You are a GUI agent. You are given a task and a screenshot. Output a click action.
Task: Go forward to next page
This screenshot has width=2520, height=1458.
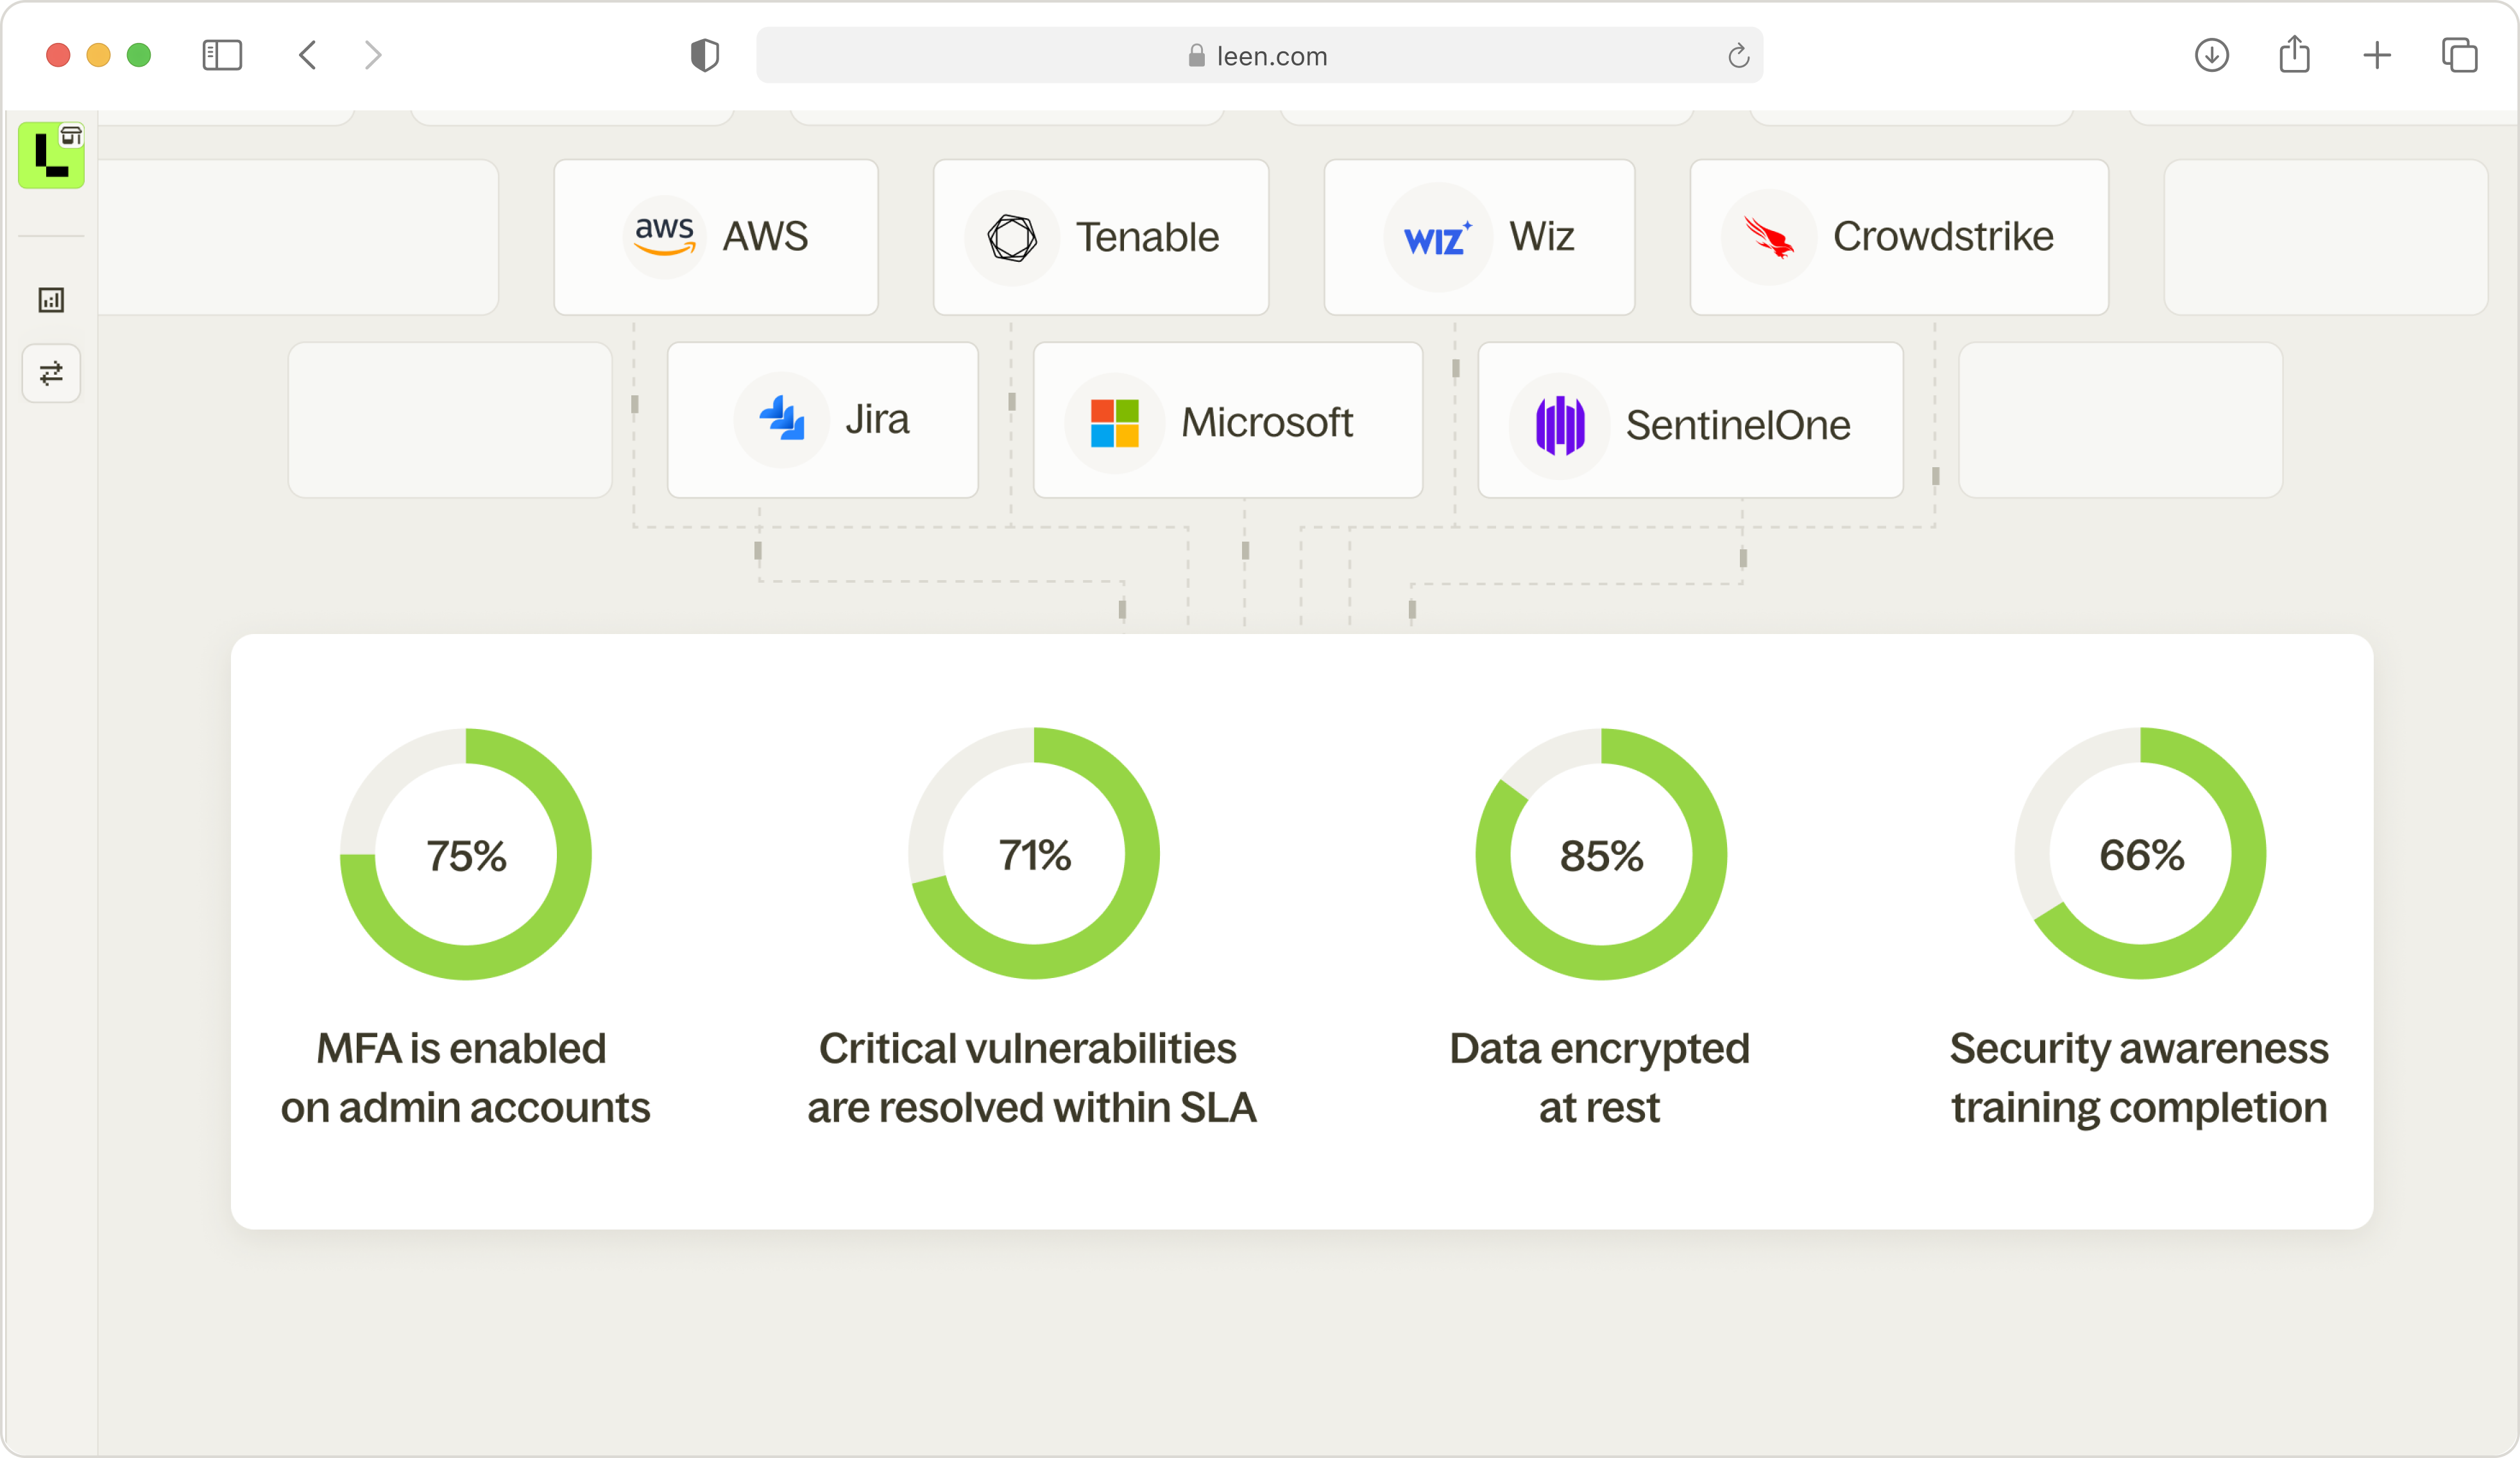(373, 55)
